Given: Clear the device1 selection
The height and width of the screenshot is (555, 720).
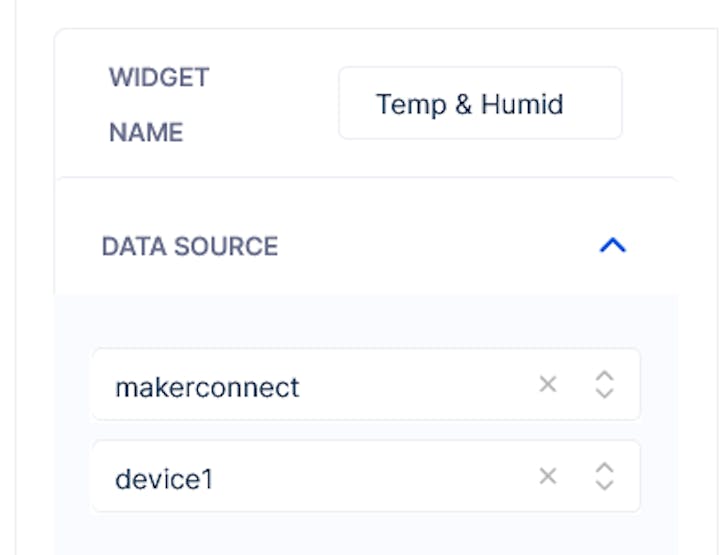Looking at the screenshot, I should [x=548, y=477].
